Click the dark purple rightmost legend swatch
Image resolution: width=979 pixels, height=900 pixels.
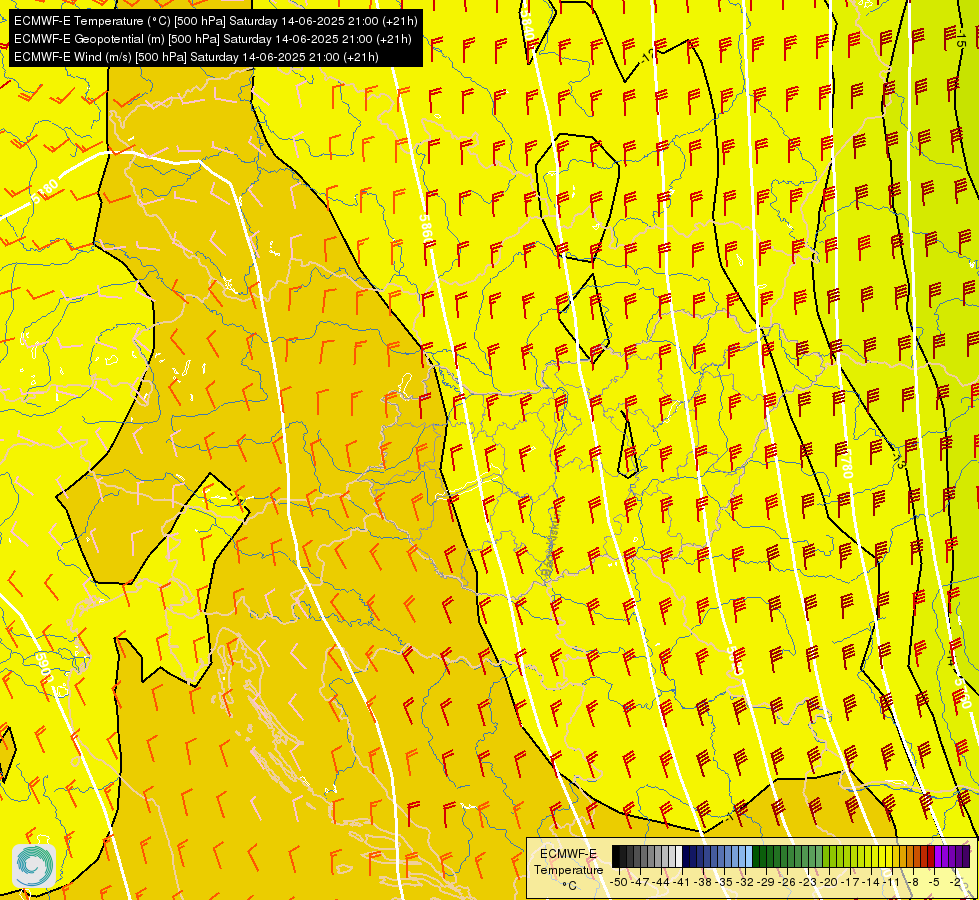[966, 856]
